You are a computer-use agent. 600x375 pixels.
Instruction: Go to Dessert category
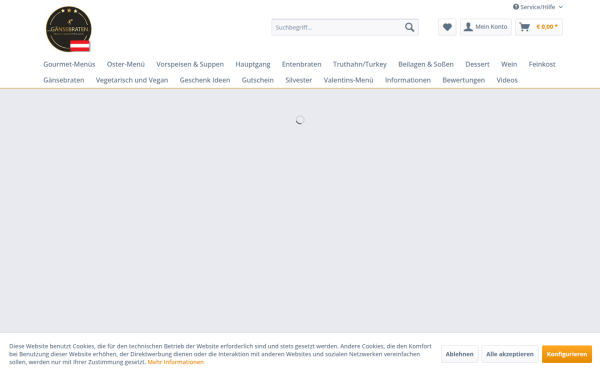(477, 64)
